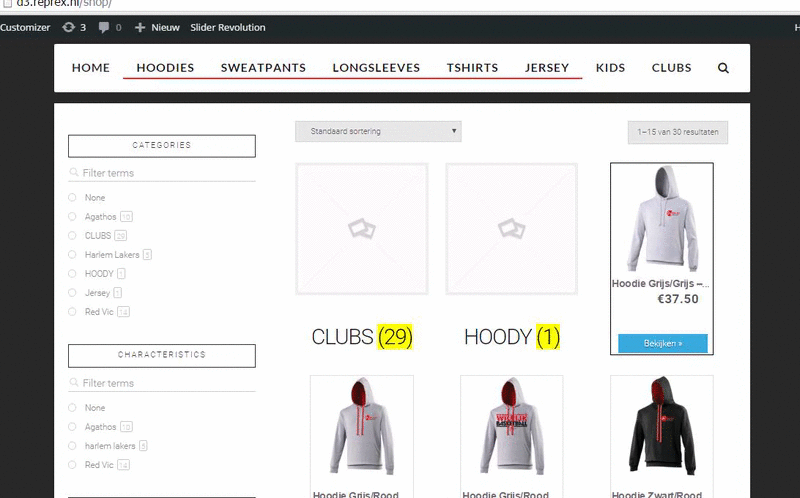The image size is (800, 498).
Task: Select Red Vic under Characteristics
Action: tap(72, 464)
